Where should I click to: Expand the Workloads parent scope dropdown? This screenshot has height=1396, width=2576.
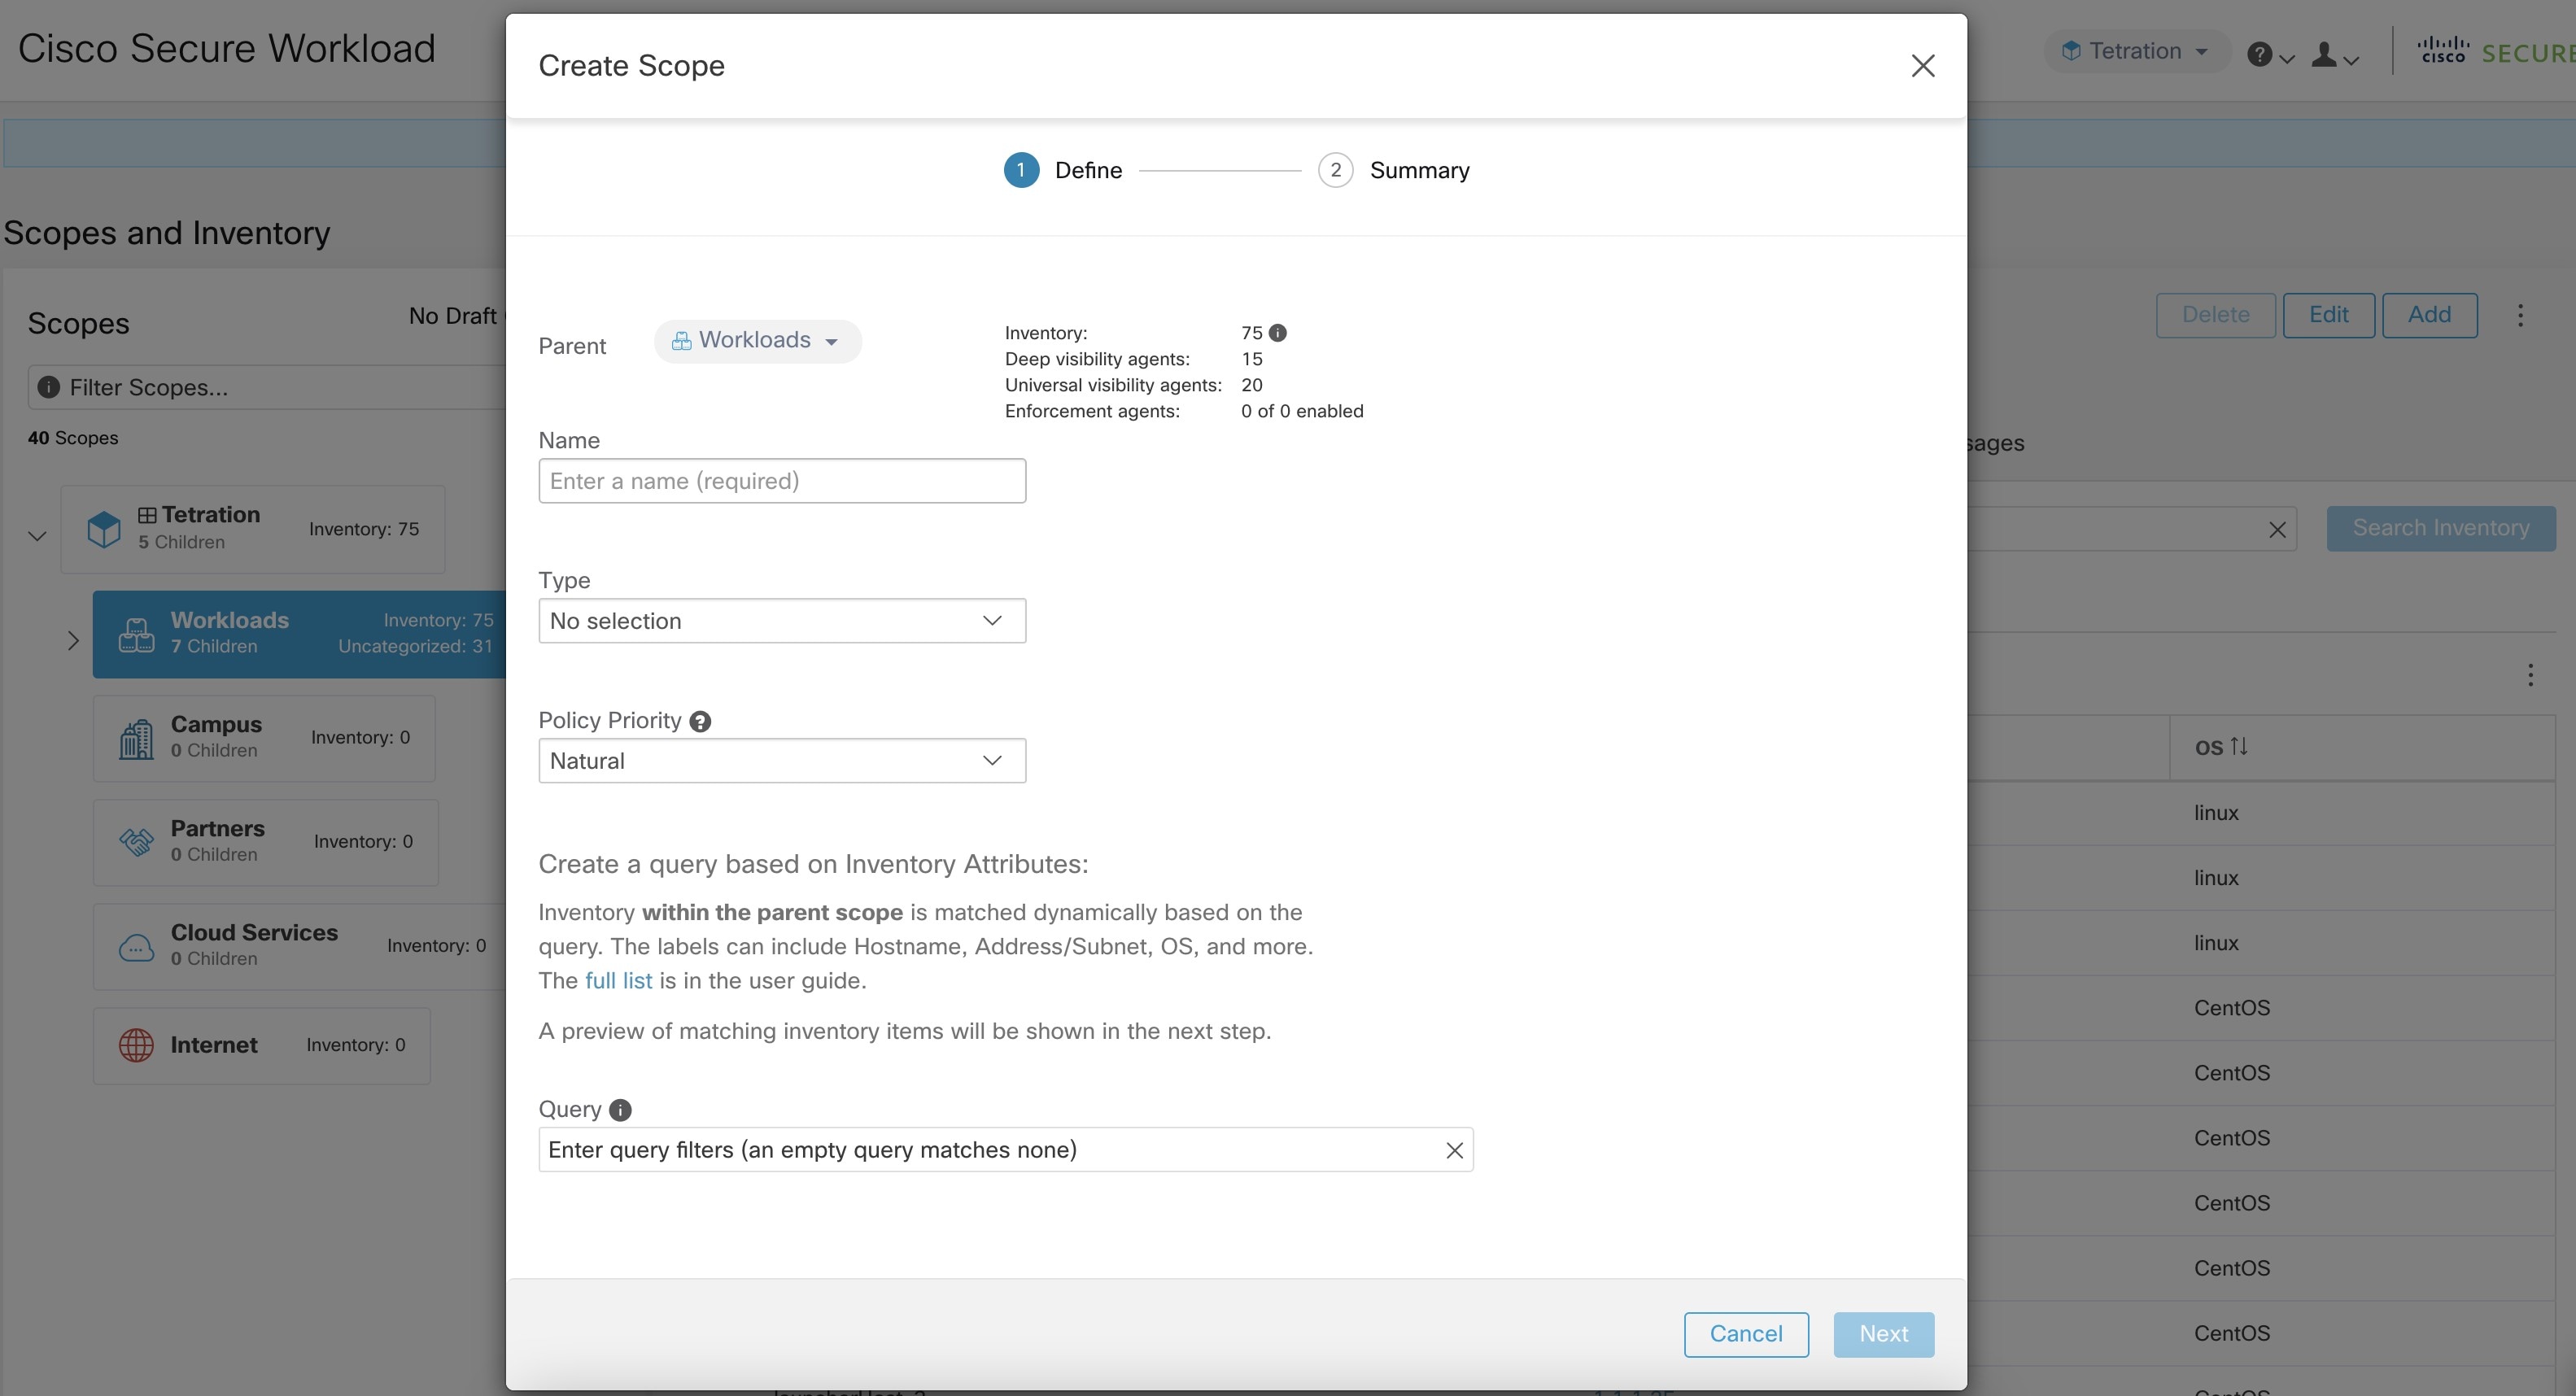click(x=832, y=340)
